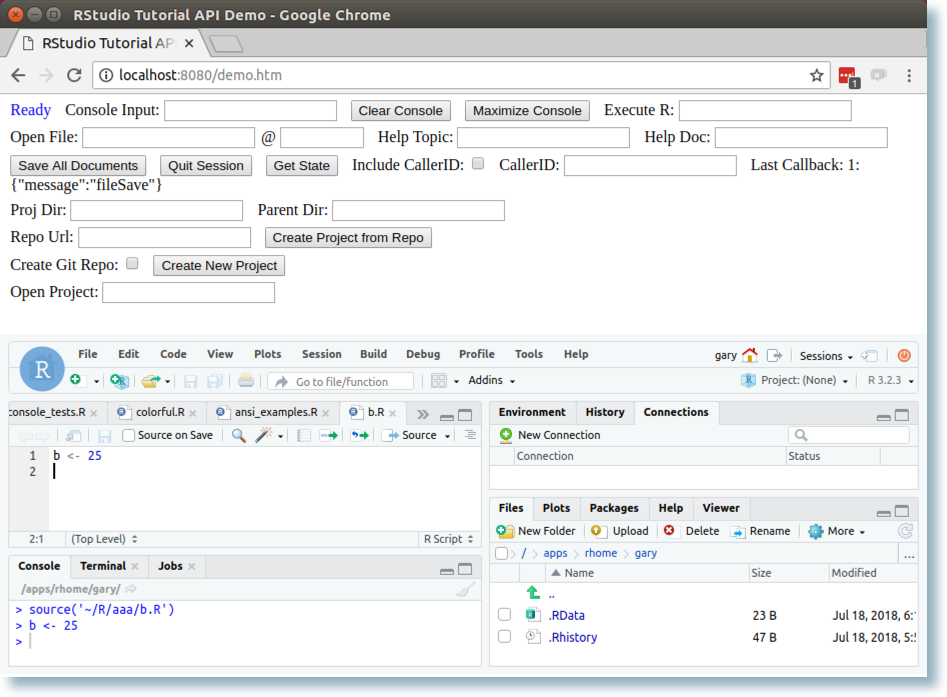Open the Debug menu
The width and height of the screenshot is (947, 697).
(x=423, y=354)
